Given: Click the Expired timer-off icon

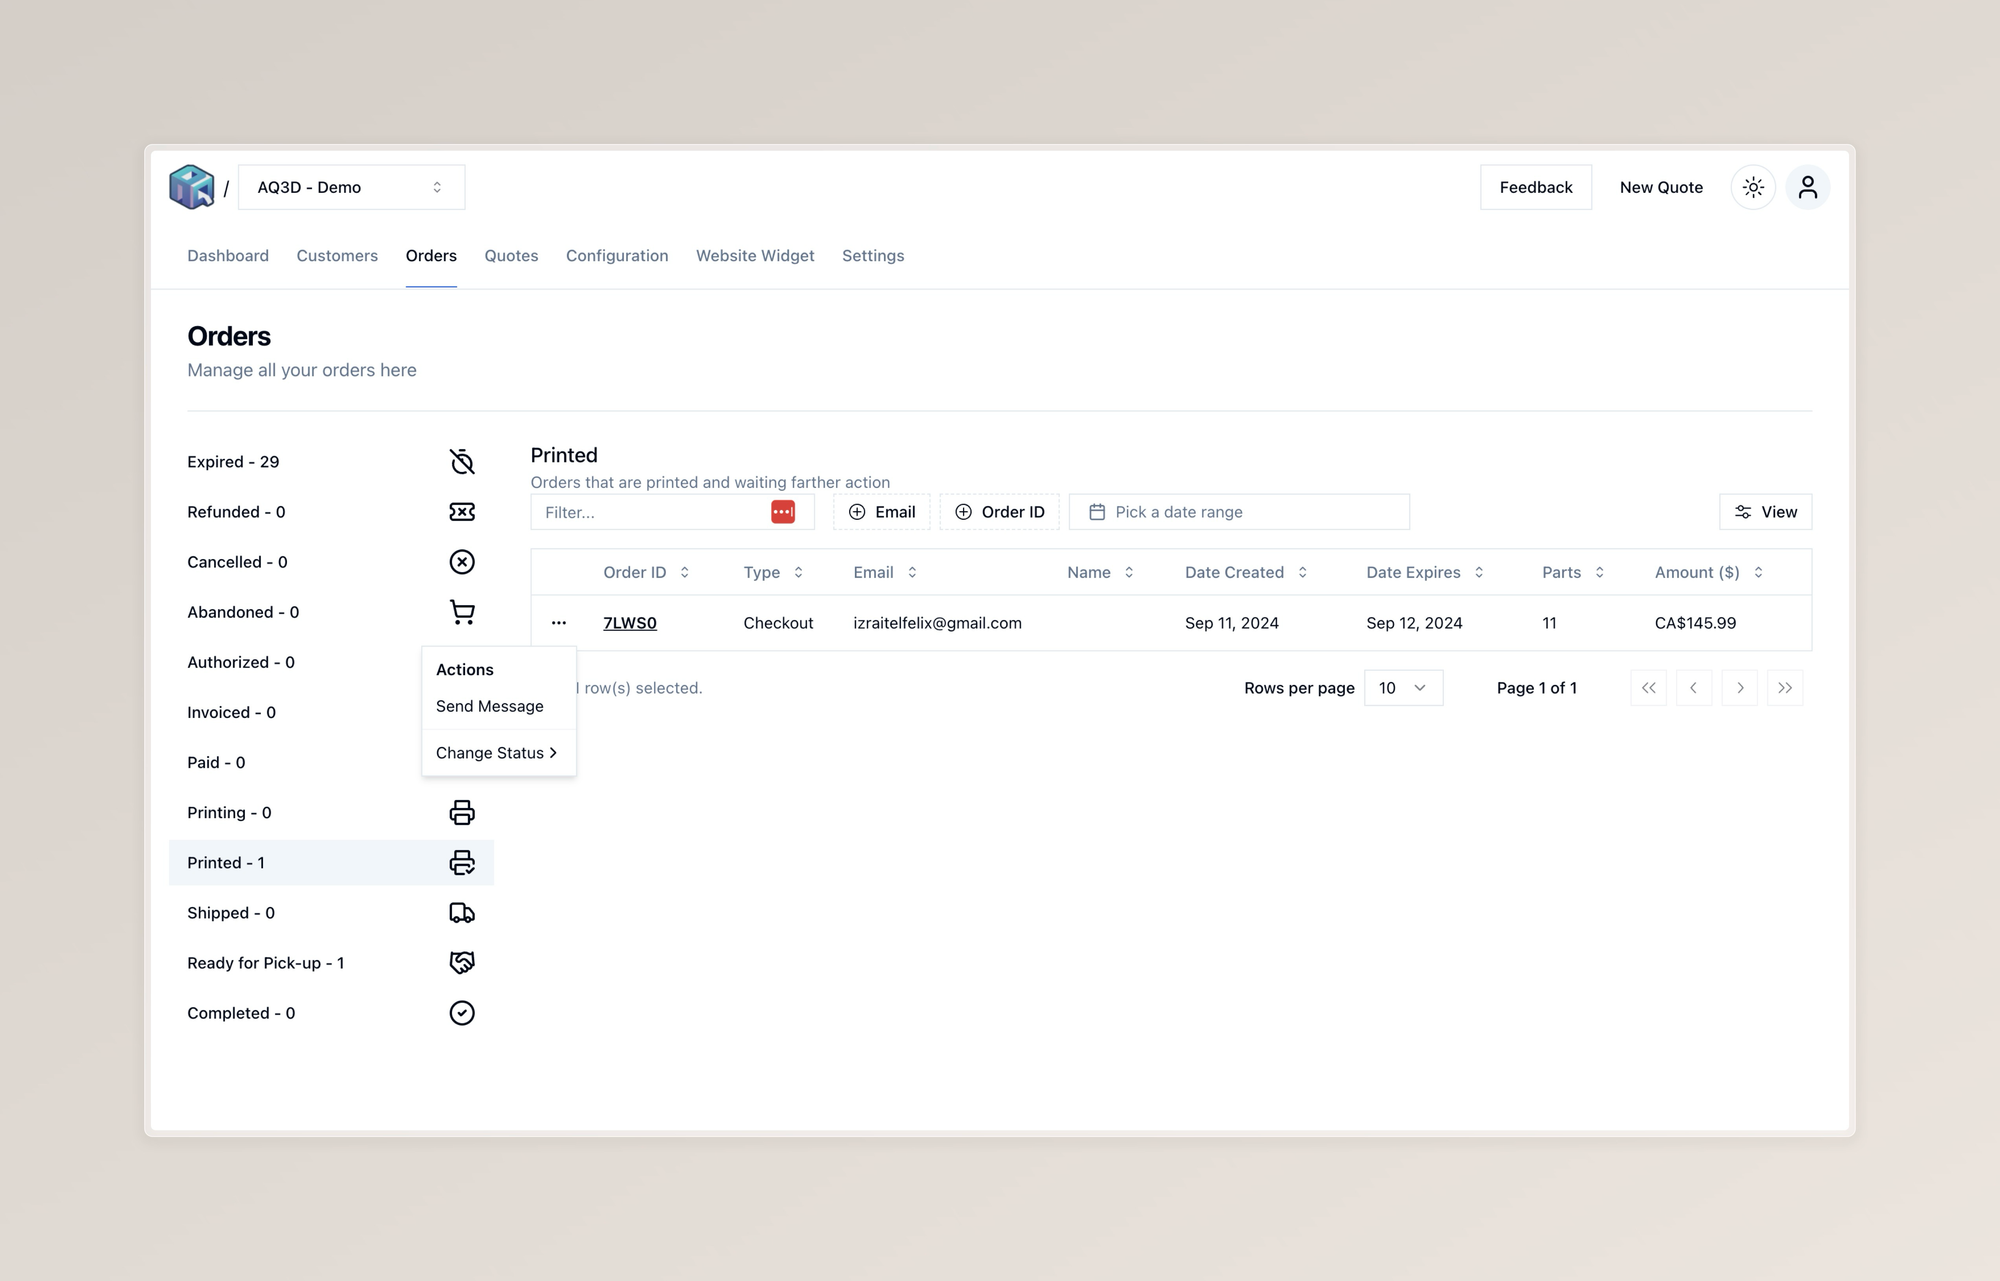Looking at the screenshot, I should 461,462.
